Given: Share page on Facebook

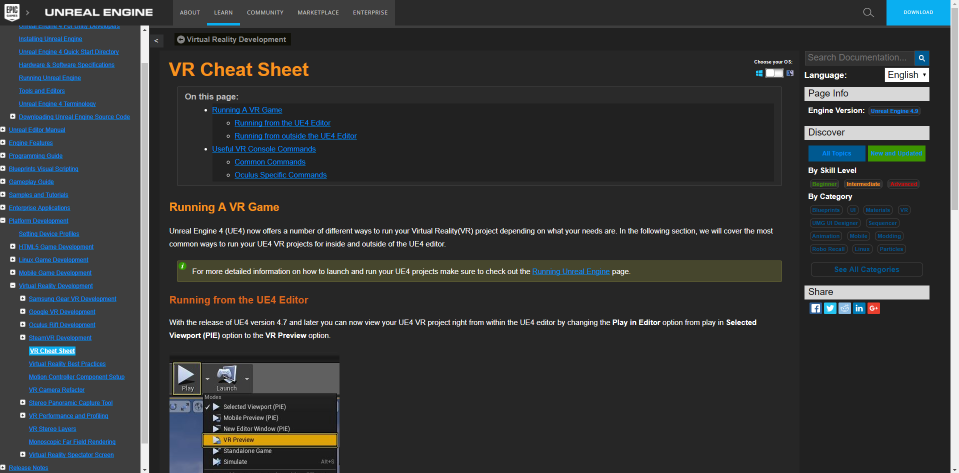Looking at the screenshot, I should coord(815,308).
